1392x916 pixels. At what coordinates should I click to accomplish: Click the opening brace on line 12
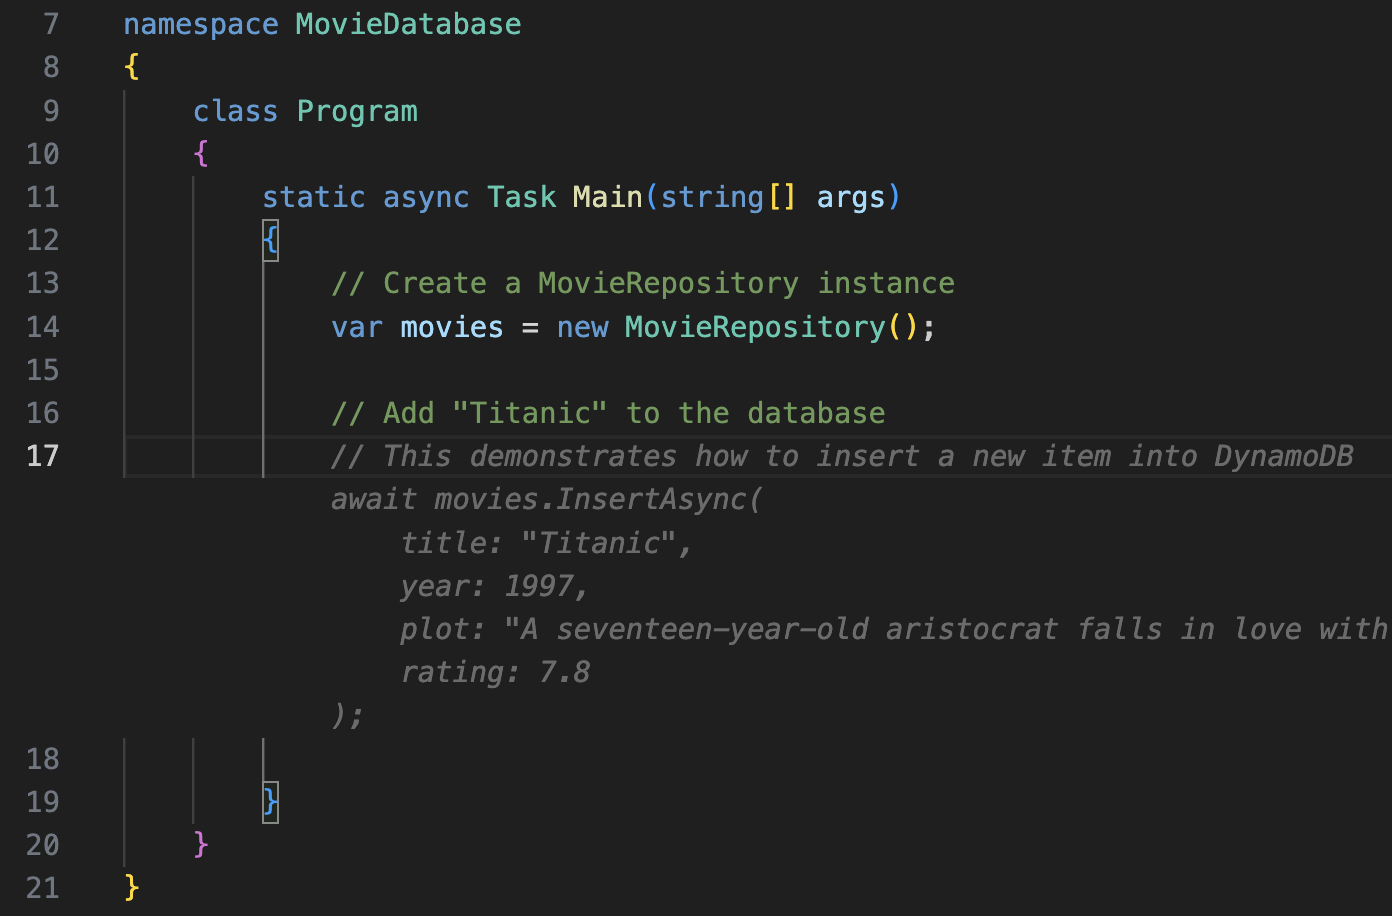pos(269,239)
